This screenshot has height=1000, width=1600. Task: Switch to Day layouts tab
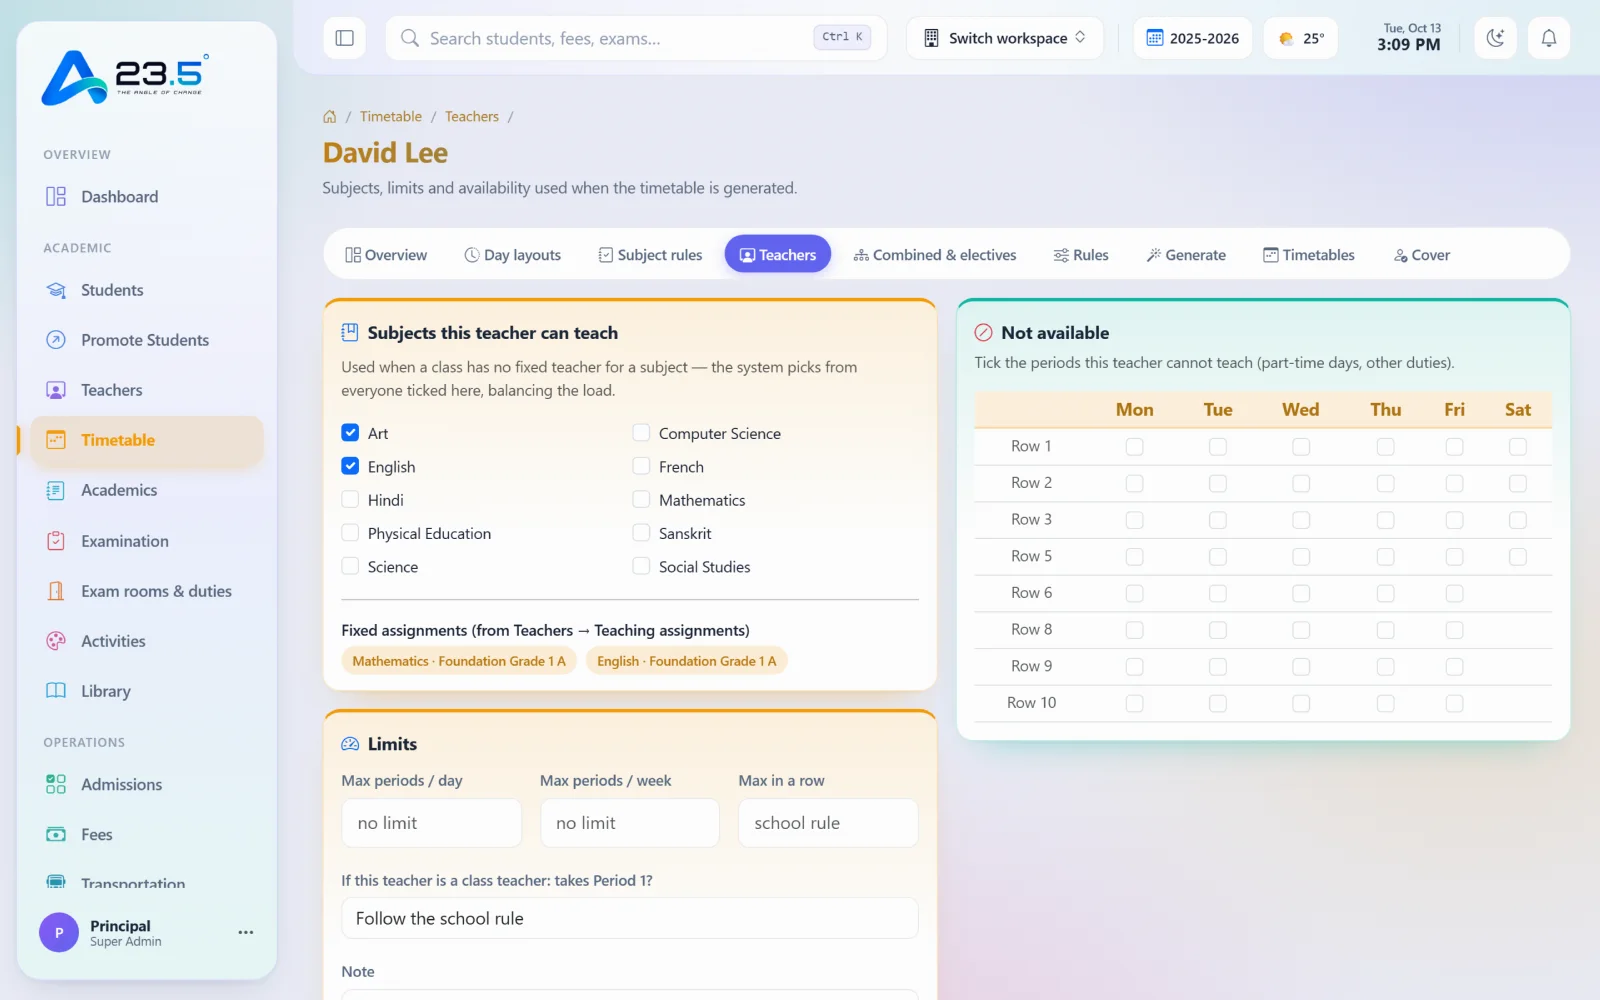[x=513, y=255]
